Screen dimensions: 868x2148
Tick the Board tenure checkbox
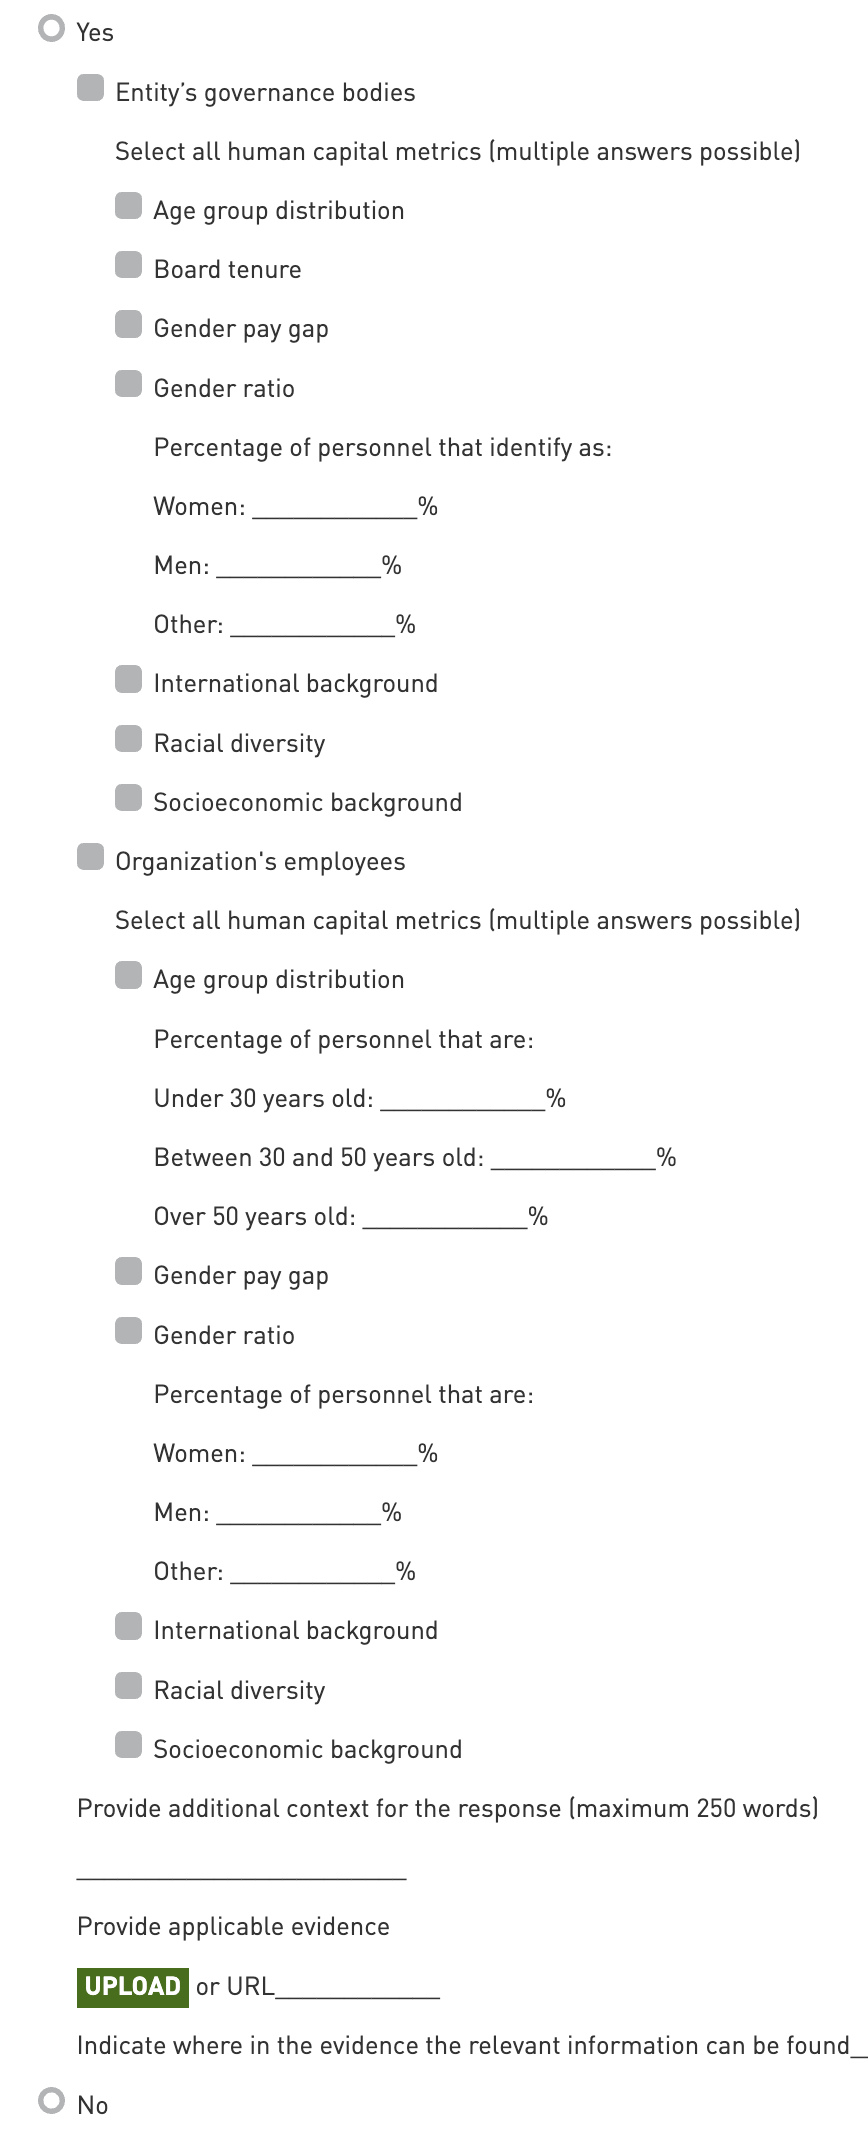click(x=129, y=265)
